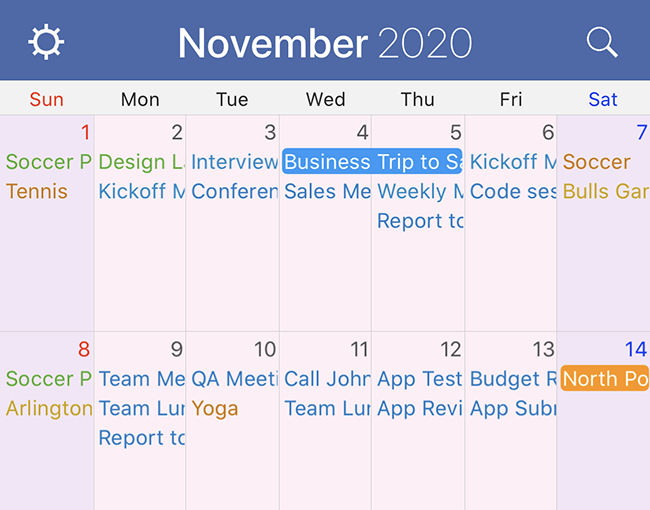Image resolution: width=650 pixels, height=510 pixels.
Task: Select the Yoga event on the 10th
Action: point(215,408)
